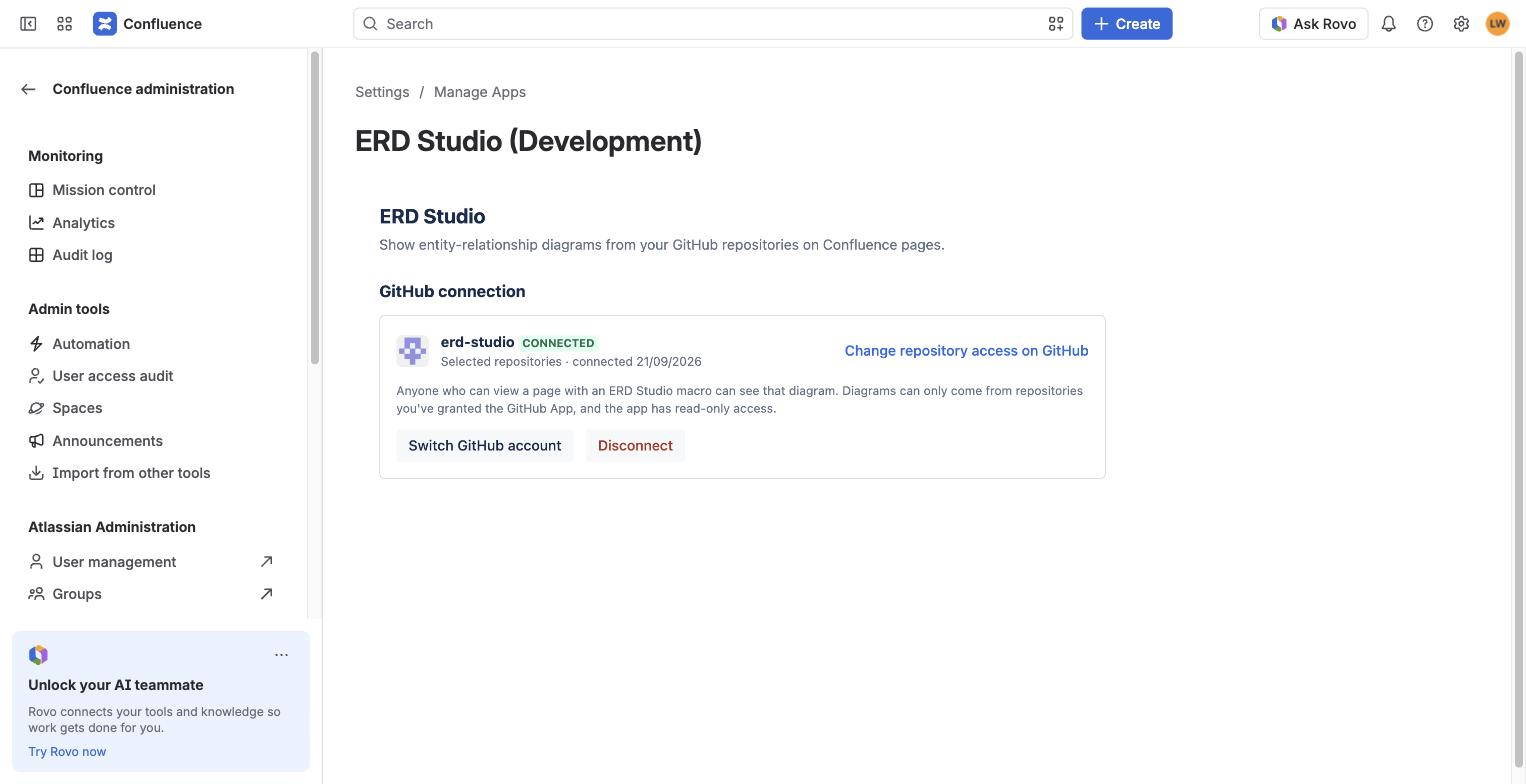
Task: Click the erd-studio GitHub app avatar
Action: [x=412, y=351]
